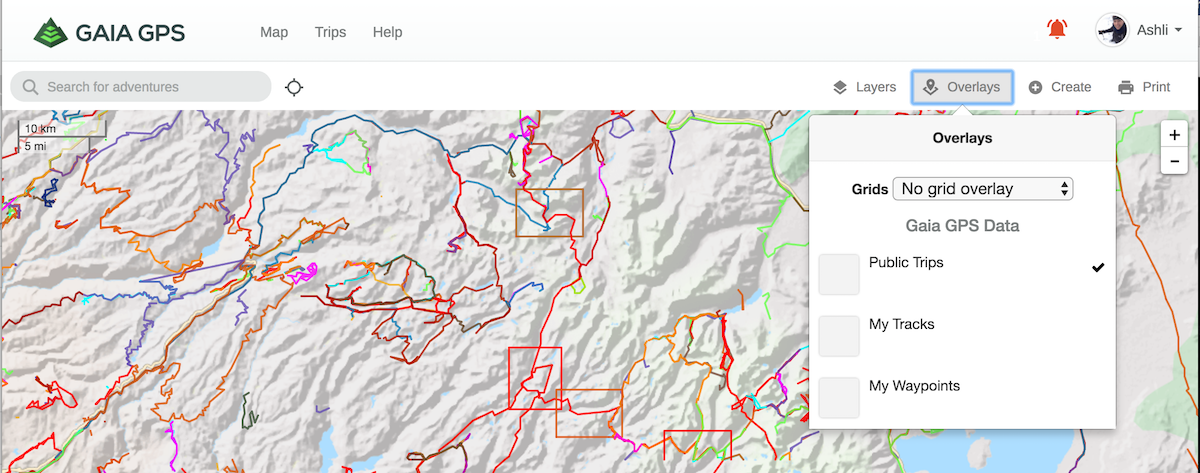1200x473 pixels.
Task: Open the No grid overlay dropdown
Action: click(983, 188)
